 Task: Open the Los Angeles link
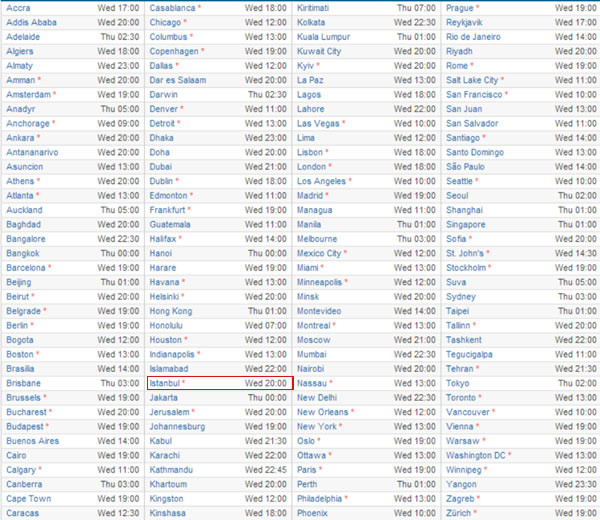tap(321, 181)
